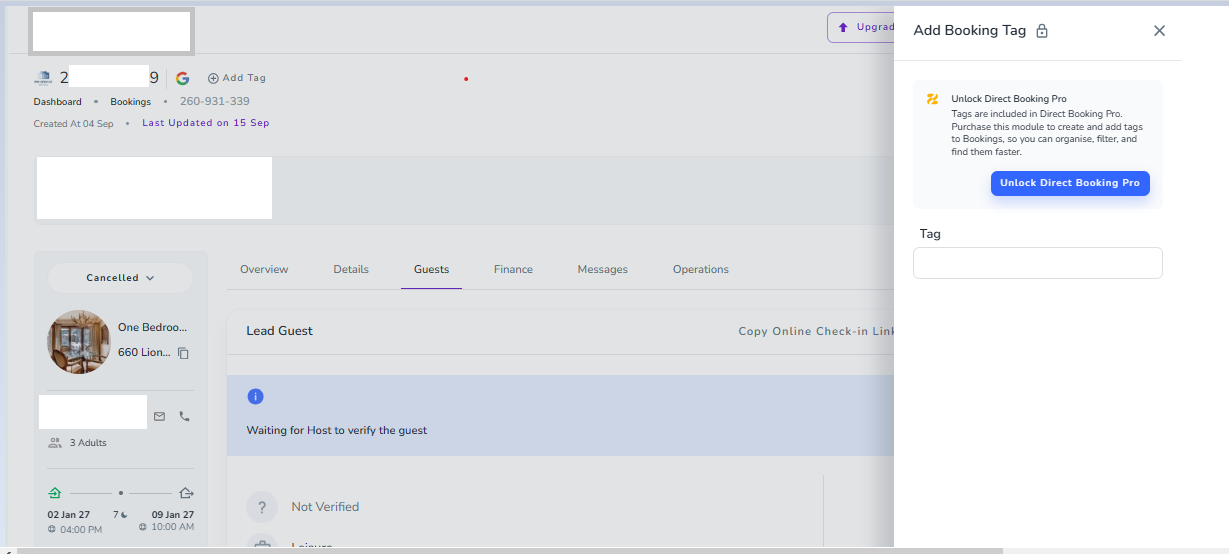Open the Cancelled status dropdown

click(x=120, y=278)
